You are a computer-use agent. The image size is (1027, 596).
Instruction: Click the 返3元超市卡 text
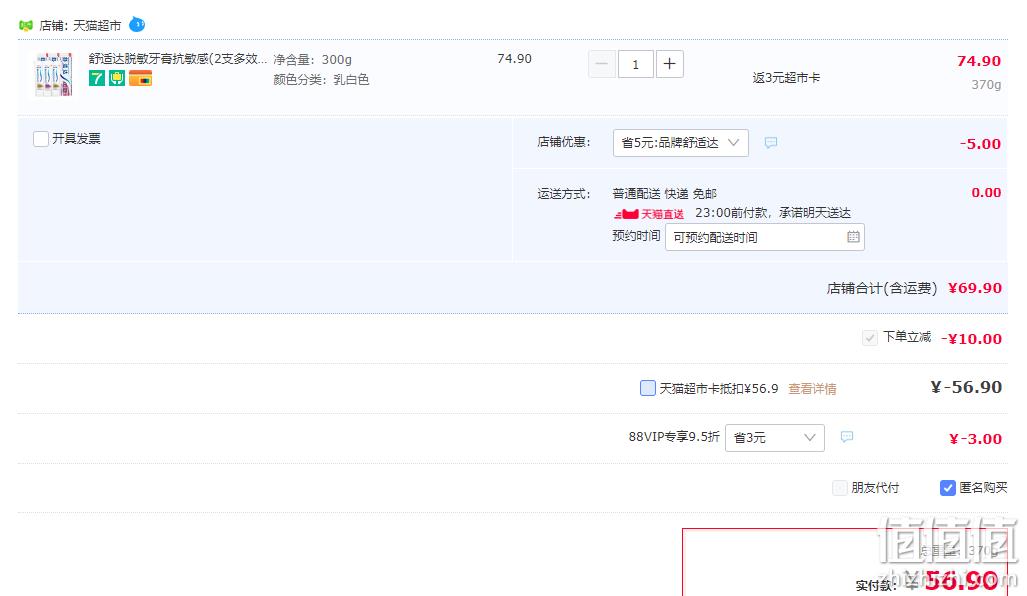pos(786,78)
